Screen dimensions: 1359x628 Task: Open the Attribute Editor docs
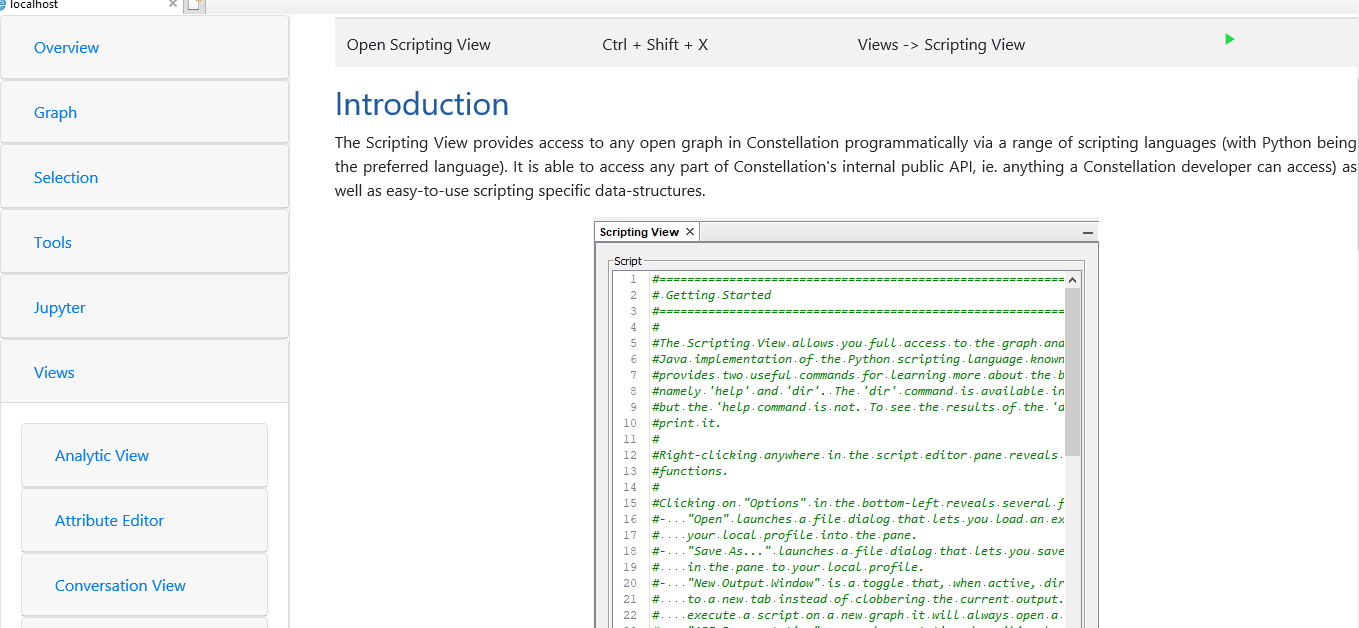coord(110,520)
